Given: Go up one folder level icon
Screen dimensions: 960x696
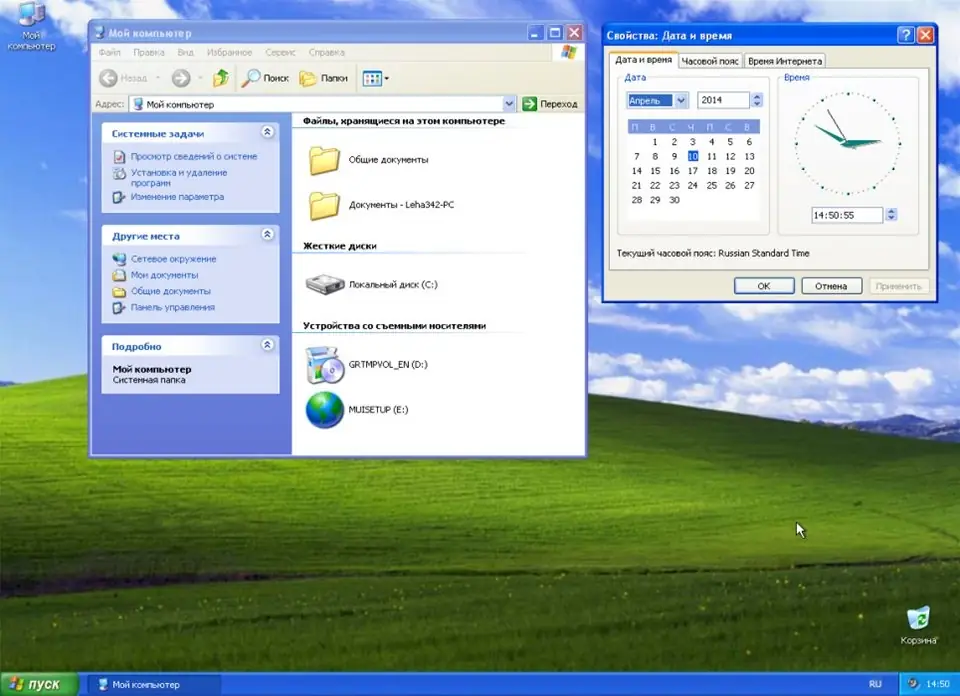Looking at the screenshot, I should pos(220,78).
